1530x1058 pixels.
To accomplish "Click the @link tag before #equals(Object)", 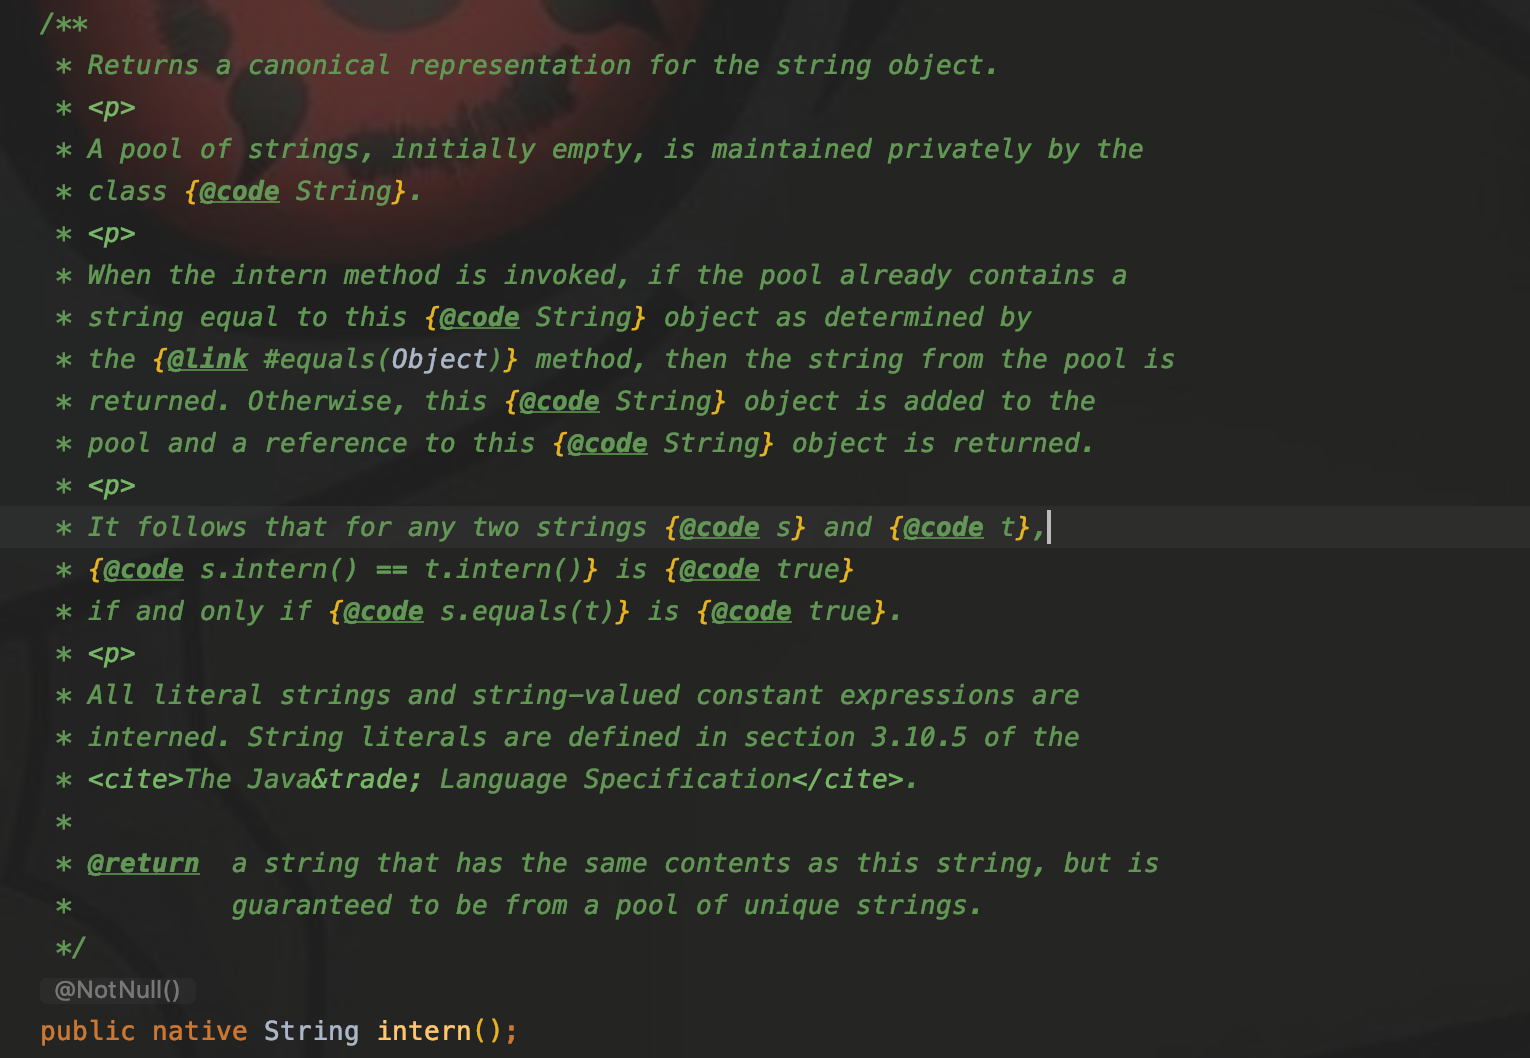I will click(208, 359).
